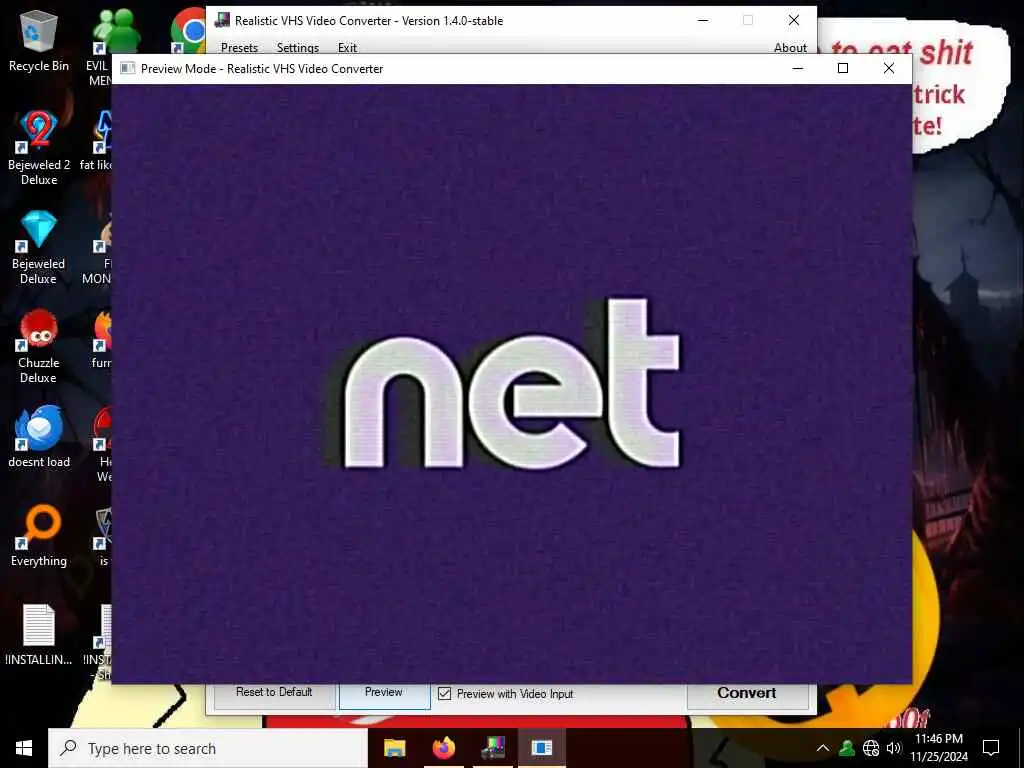This screenshot has height=768, width=1024.
Task: Switch to Preview Mode window taskbar icon
Action: [x=541, y=748]
